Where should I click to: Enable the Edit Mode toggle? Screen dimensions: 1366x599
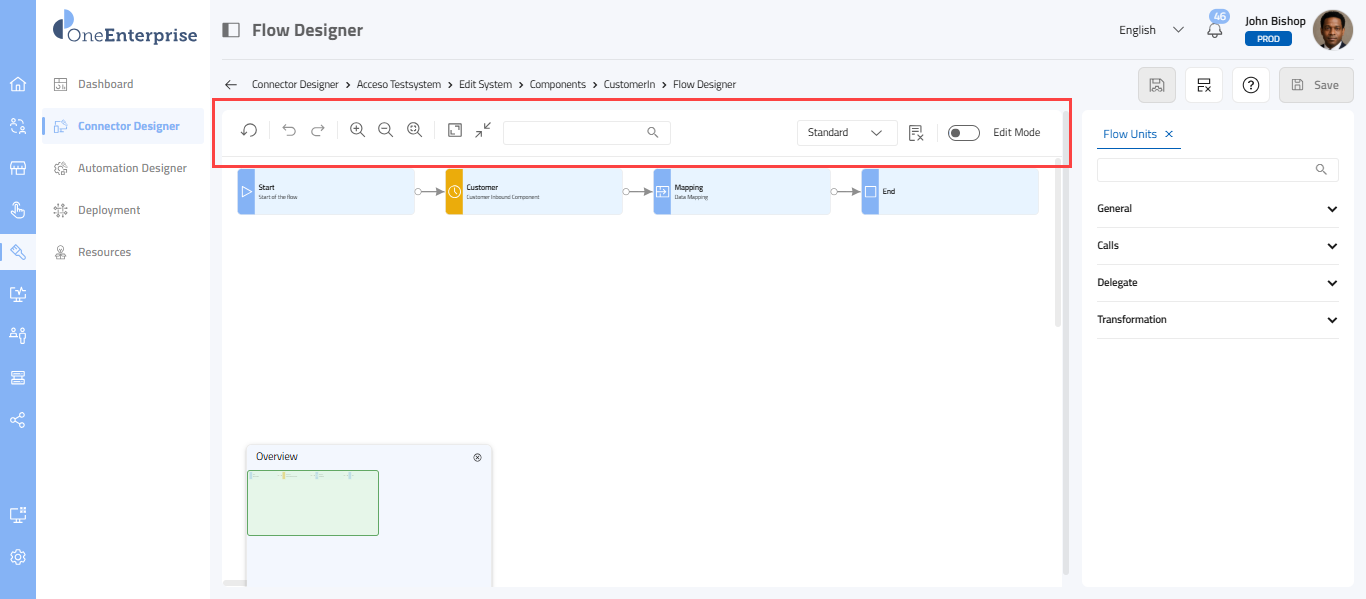coord(964,133)
